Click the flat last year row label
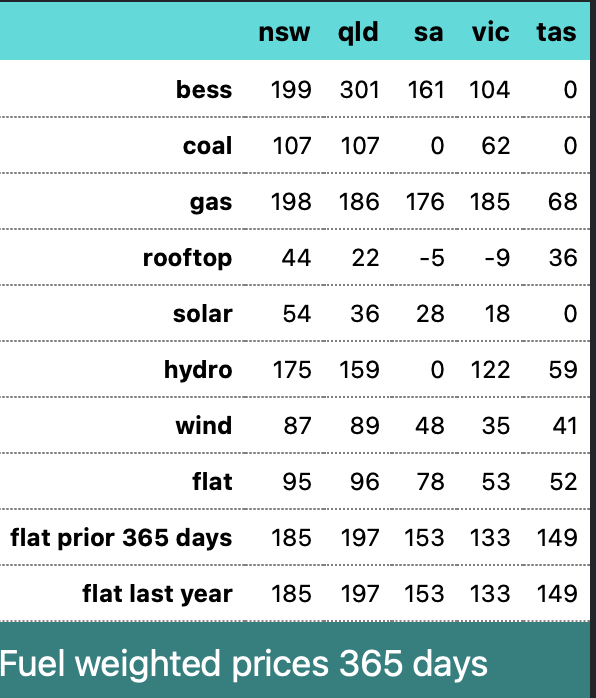Viewport: 596px width, 698px height. (158, 594)
